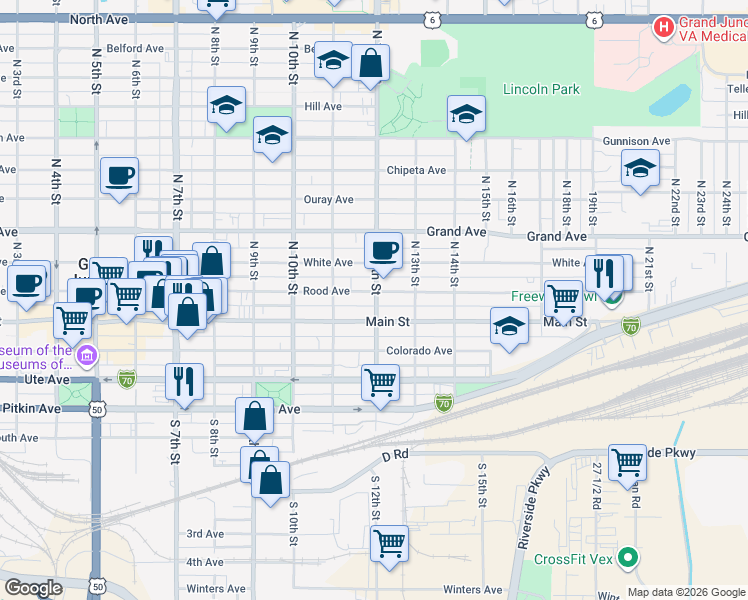Screen dimensions: 748x600
Task: Click the Map data copyright notice
Action: tap(686, 592)
